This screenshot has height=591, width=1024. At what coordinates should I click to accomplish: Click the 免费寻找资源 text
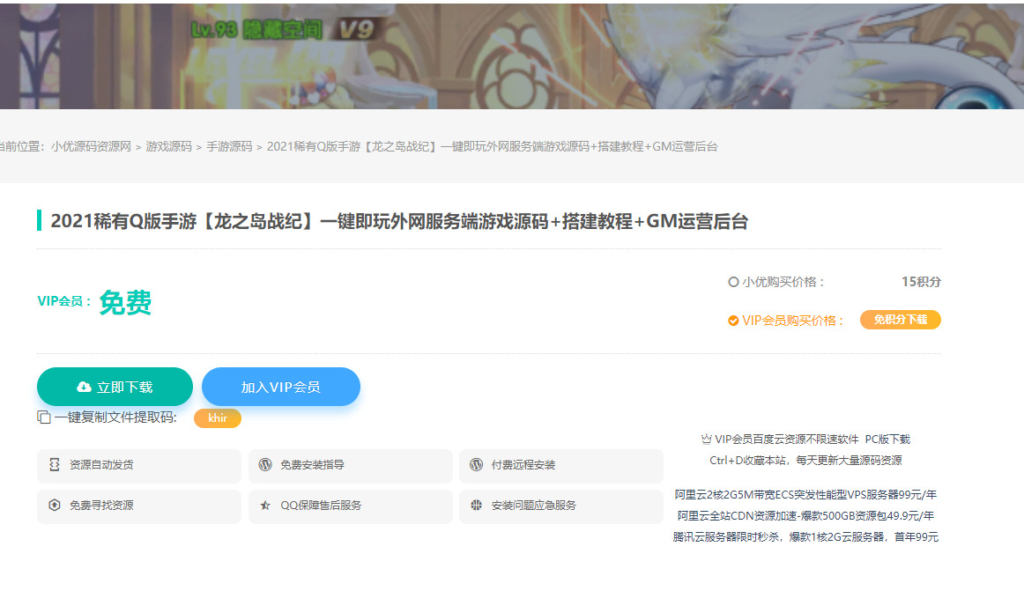[101, 505]
